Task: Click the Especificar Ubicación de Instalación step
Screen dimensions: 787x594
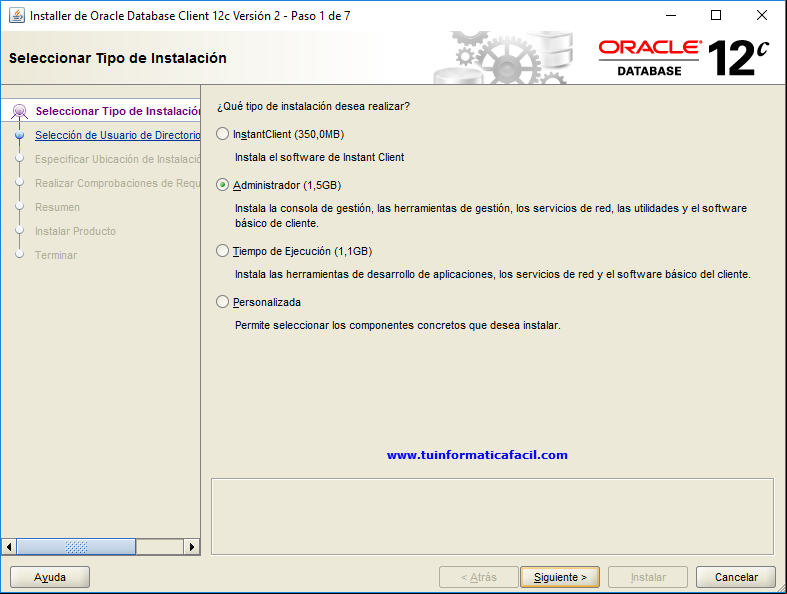Action: (117, 159)
